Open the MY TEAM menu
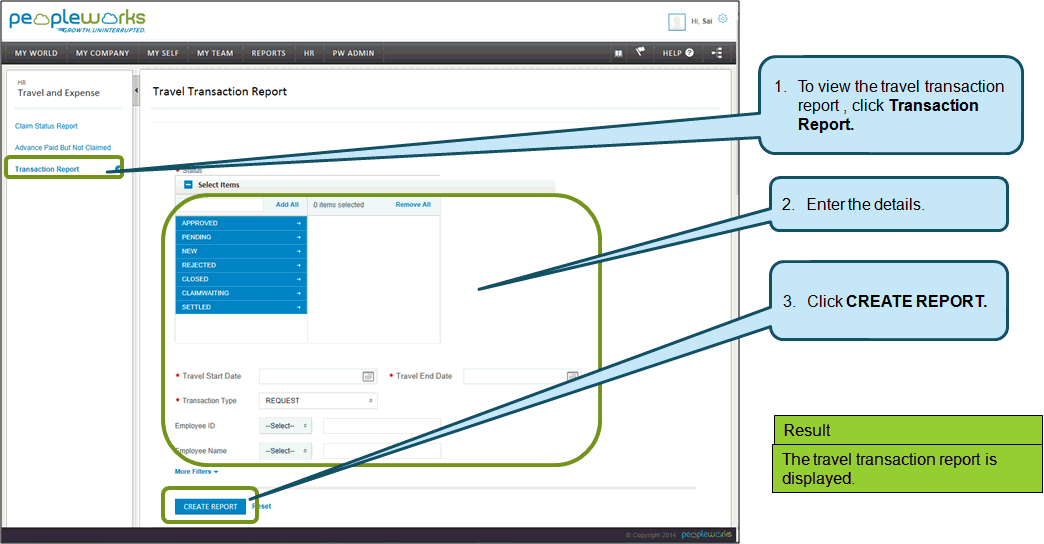The width and height of the screenshot is (1044, 544). point(215,53)
